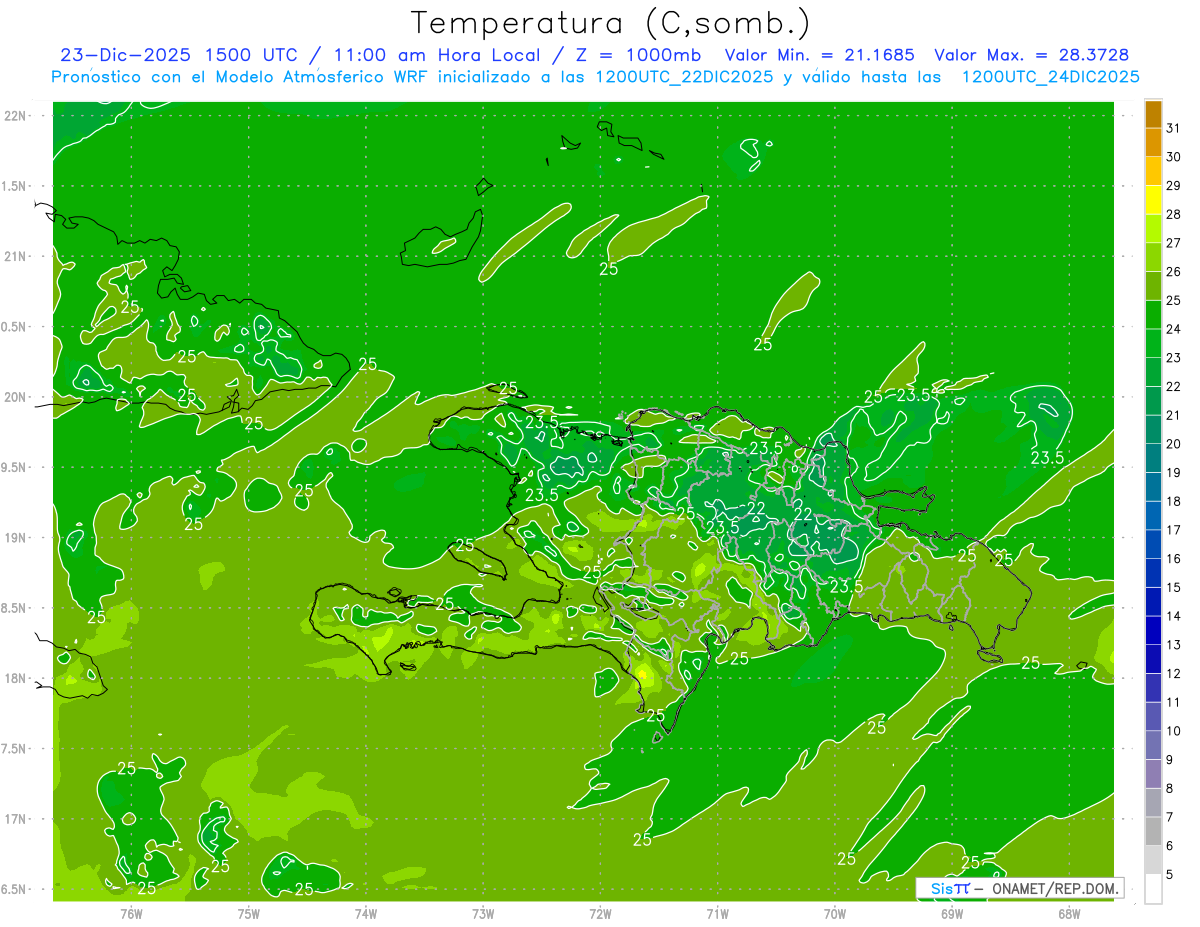Click the latitude axis label '22N'
The width and height of the screenshot is (1200, 927).
click(x=17, y=116)
